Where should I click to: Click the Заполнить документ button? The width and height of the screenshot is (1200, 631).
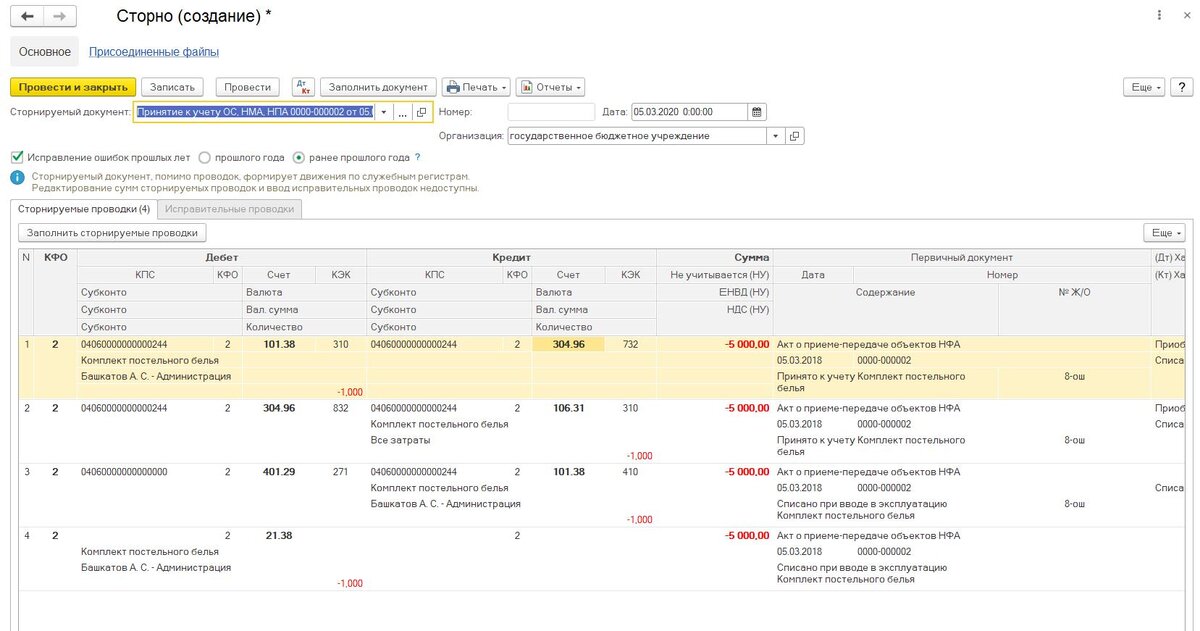379,87
